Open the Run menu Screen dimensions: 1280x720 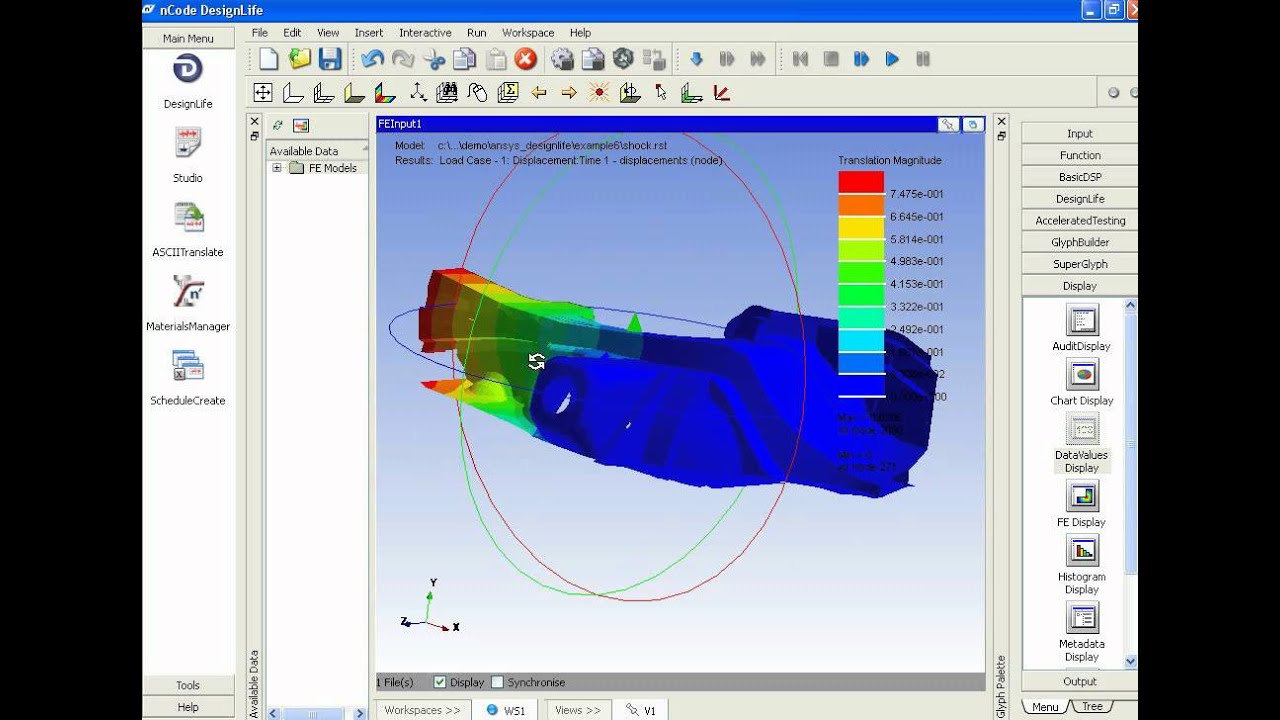[477, 32]
